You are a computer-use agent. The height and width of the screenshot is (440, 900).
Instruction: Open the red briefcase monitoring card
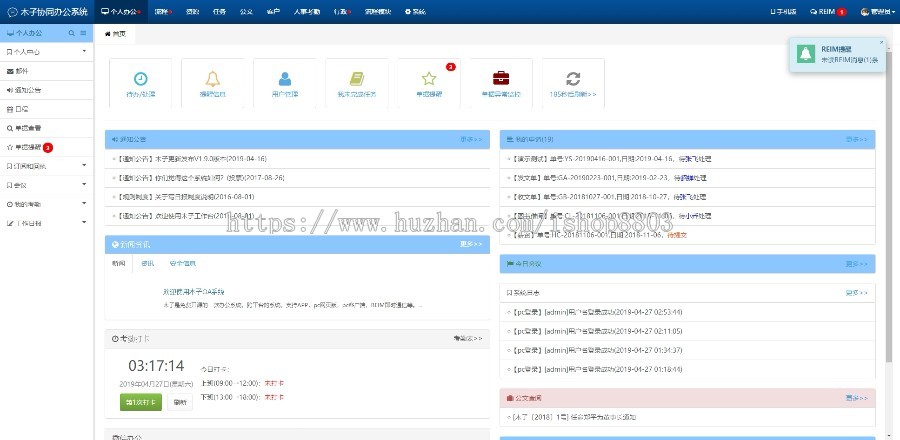click(501, 83)
